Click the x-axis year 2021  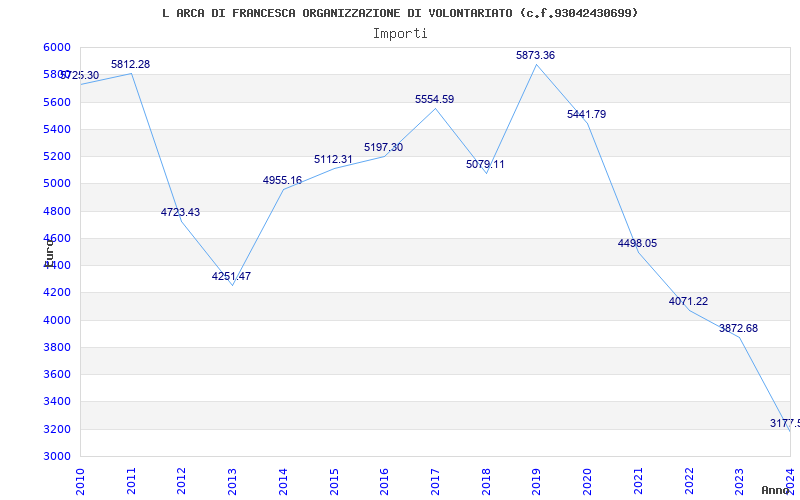(638, 481)
